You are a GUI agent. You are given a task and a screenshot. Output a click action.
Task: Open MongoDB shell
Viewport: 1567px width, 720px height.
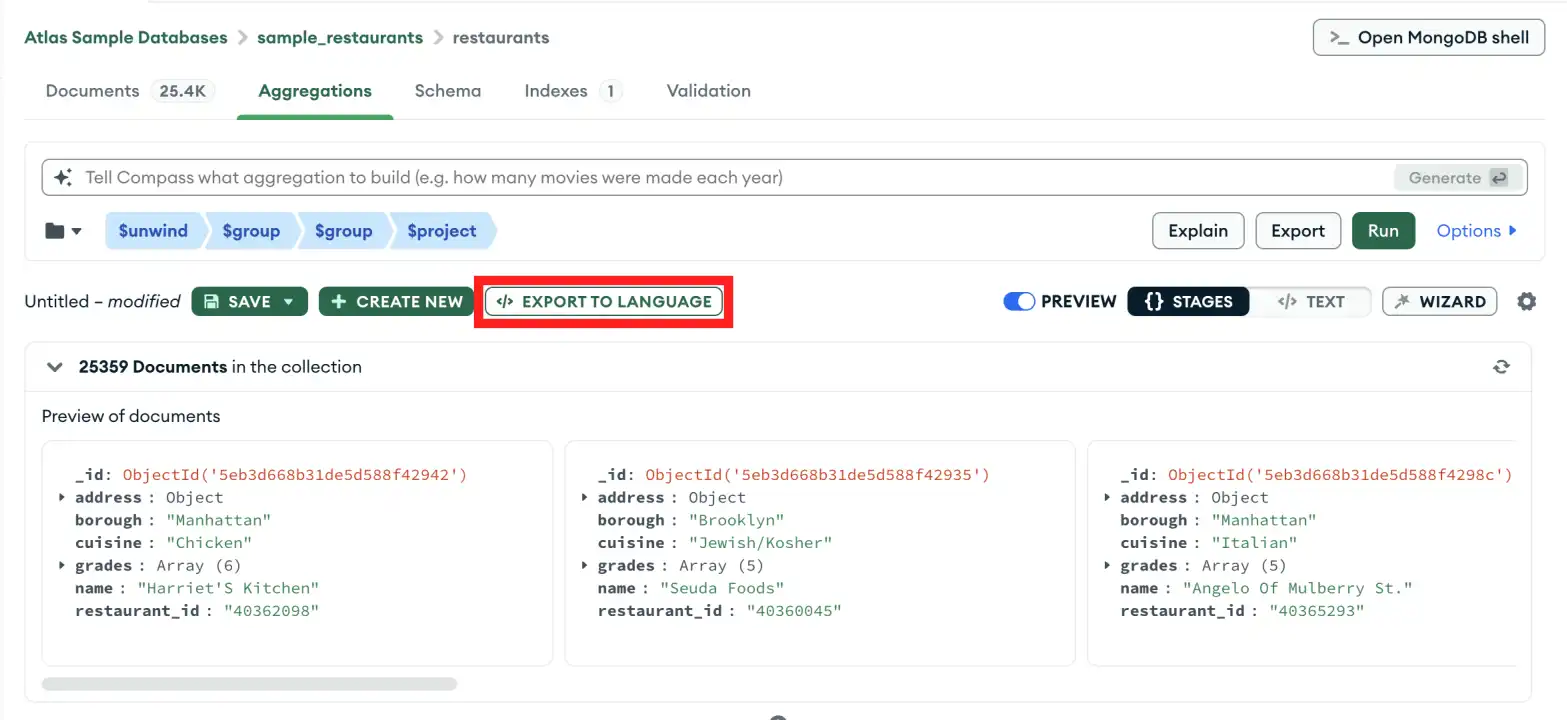tap(1428, 37)
